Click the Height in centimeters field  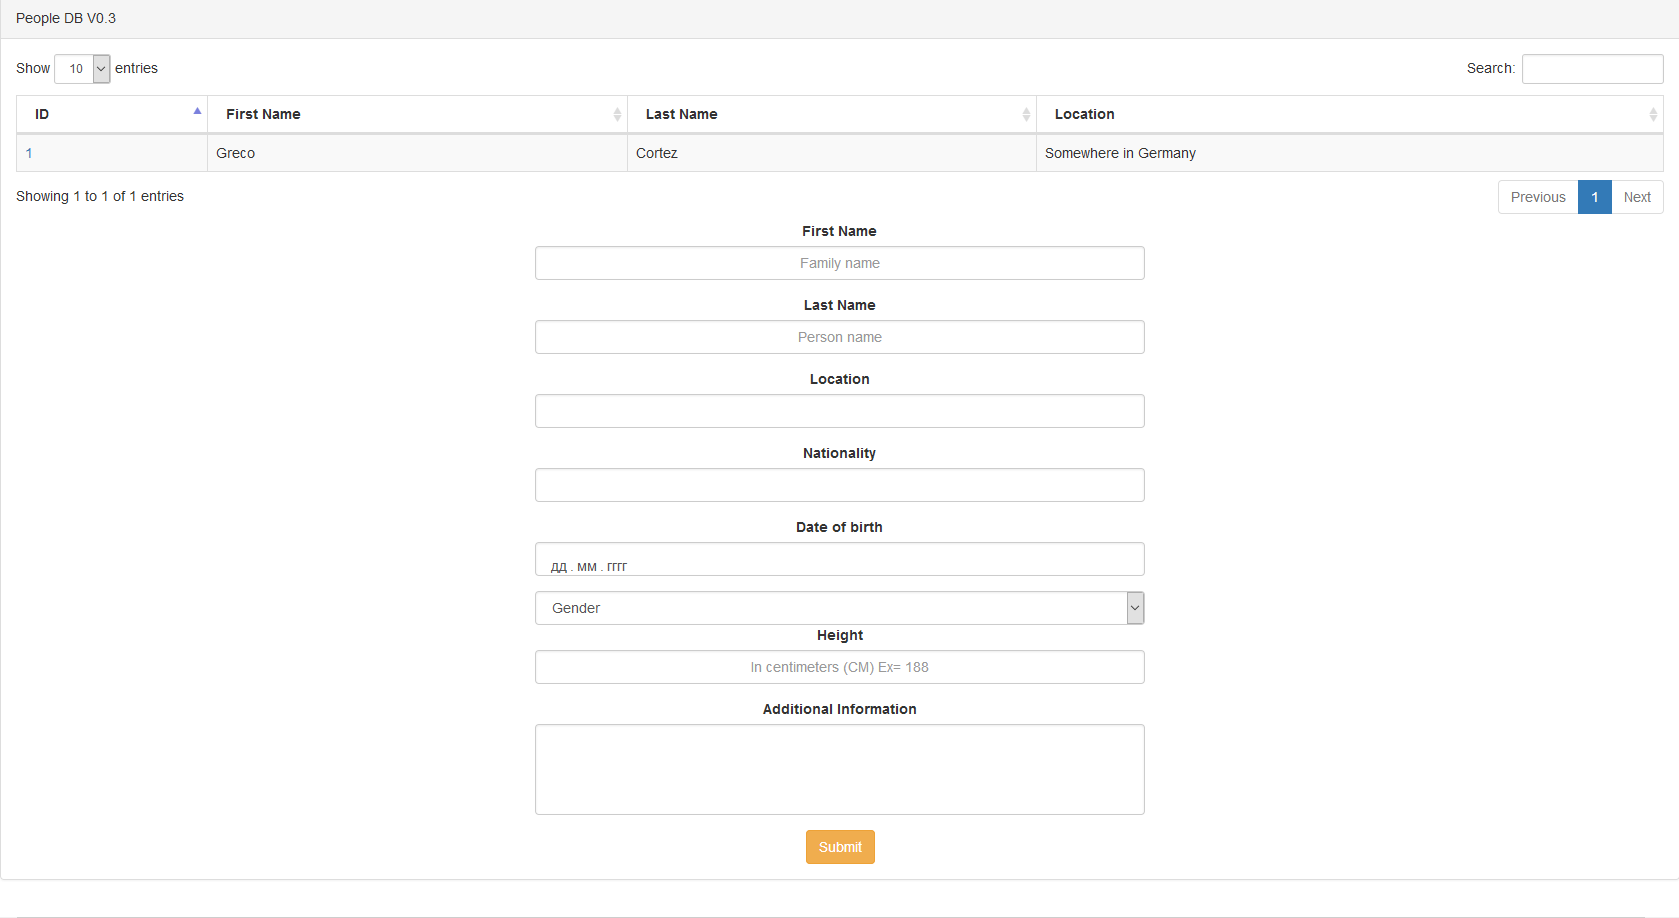tap(839, 667)
